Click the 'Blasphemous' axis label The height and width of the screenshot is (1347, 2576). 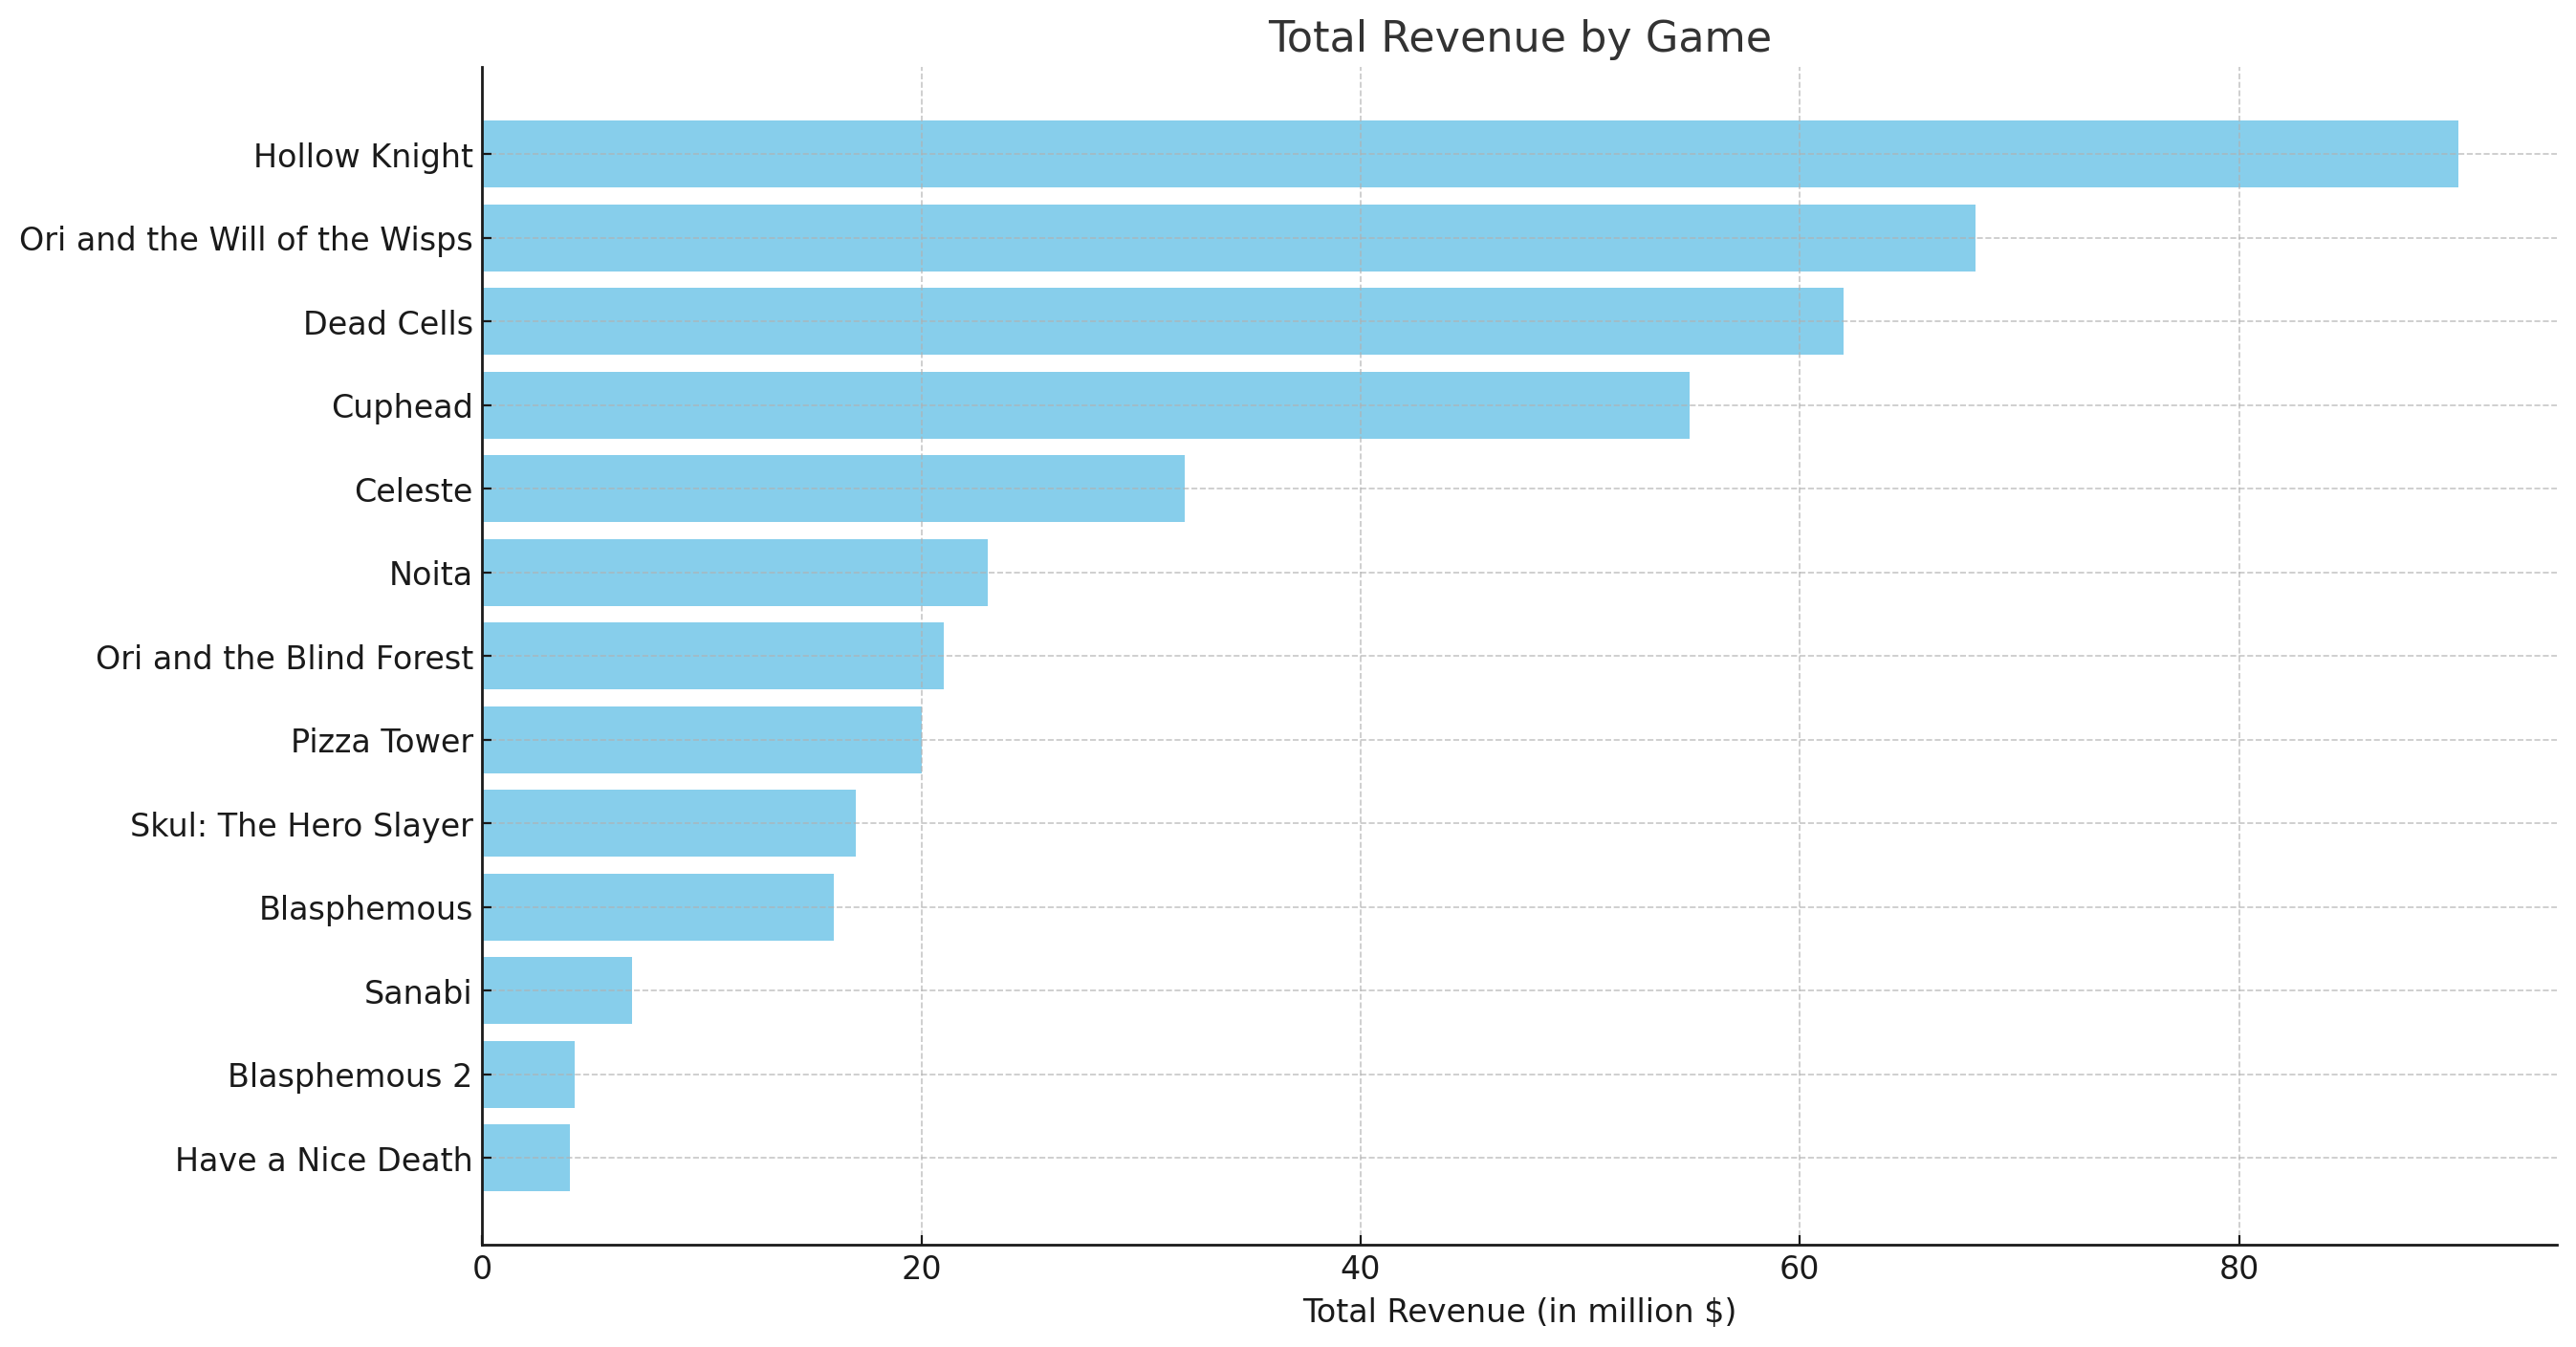365,909
